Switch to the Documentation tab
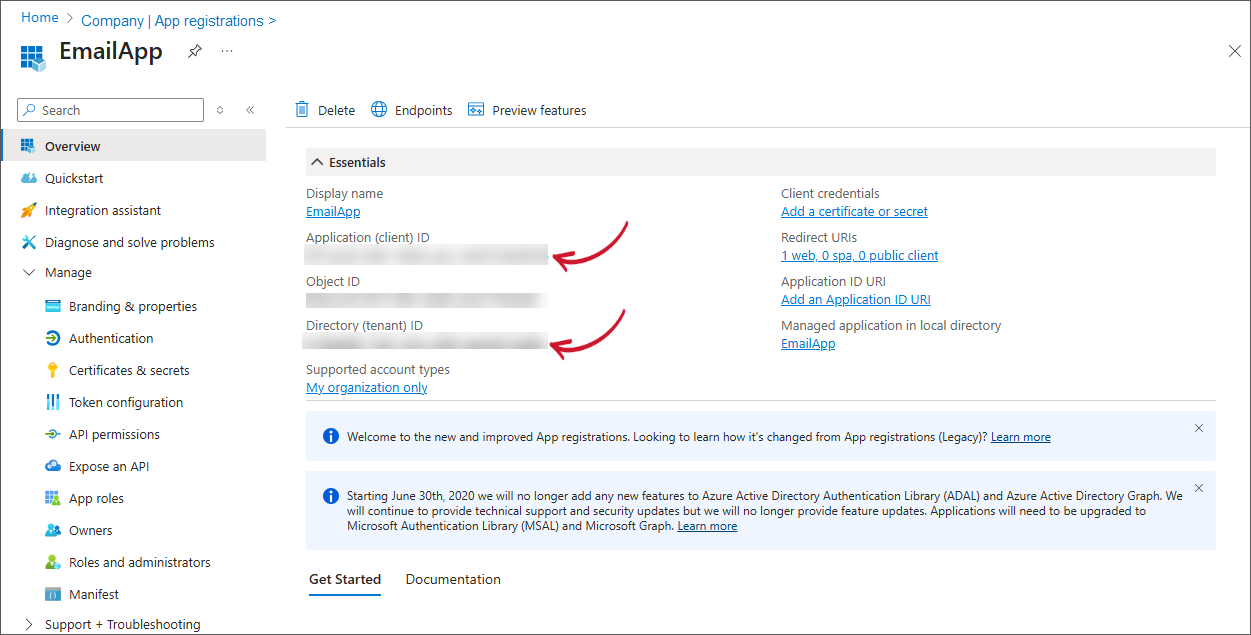 click(453, 580)
